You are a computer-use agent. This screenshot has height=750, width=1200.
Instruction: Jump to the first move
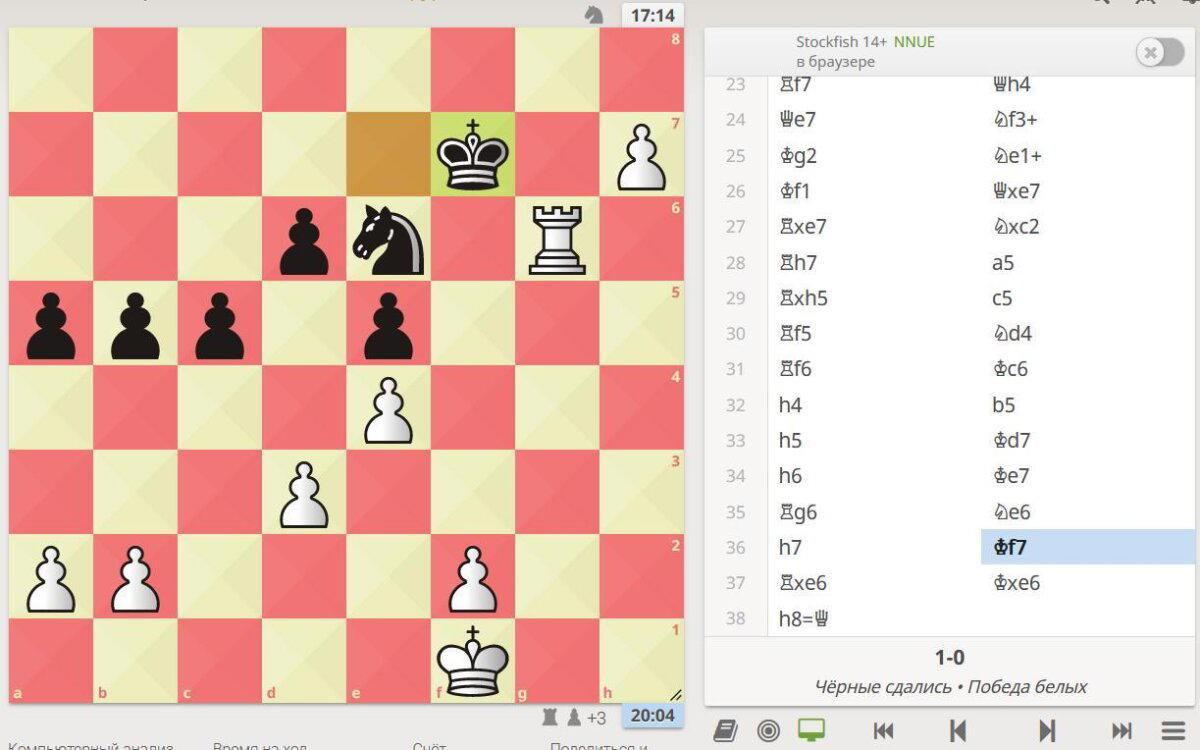pyautogui.click(x=883, y=731)
